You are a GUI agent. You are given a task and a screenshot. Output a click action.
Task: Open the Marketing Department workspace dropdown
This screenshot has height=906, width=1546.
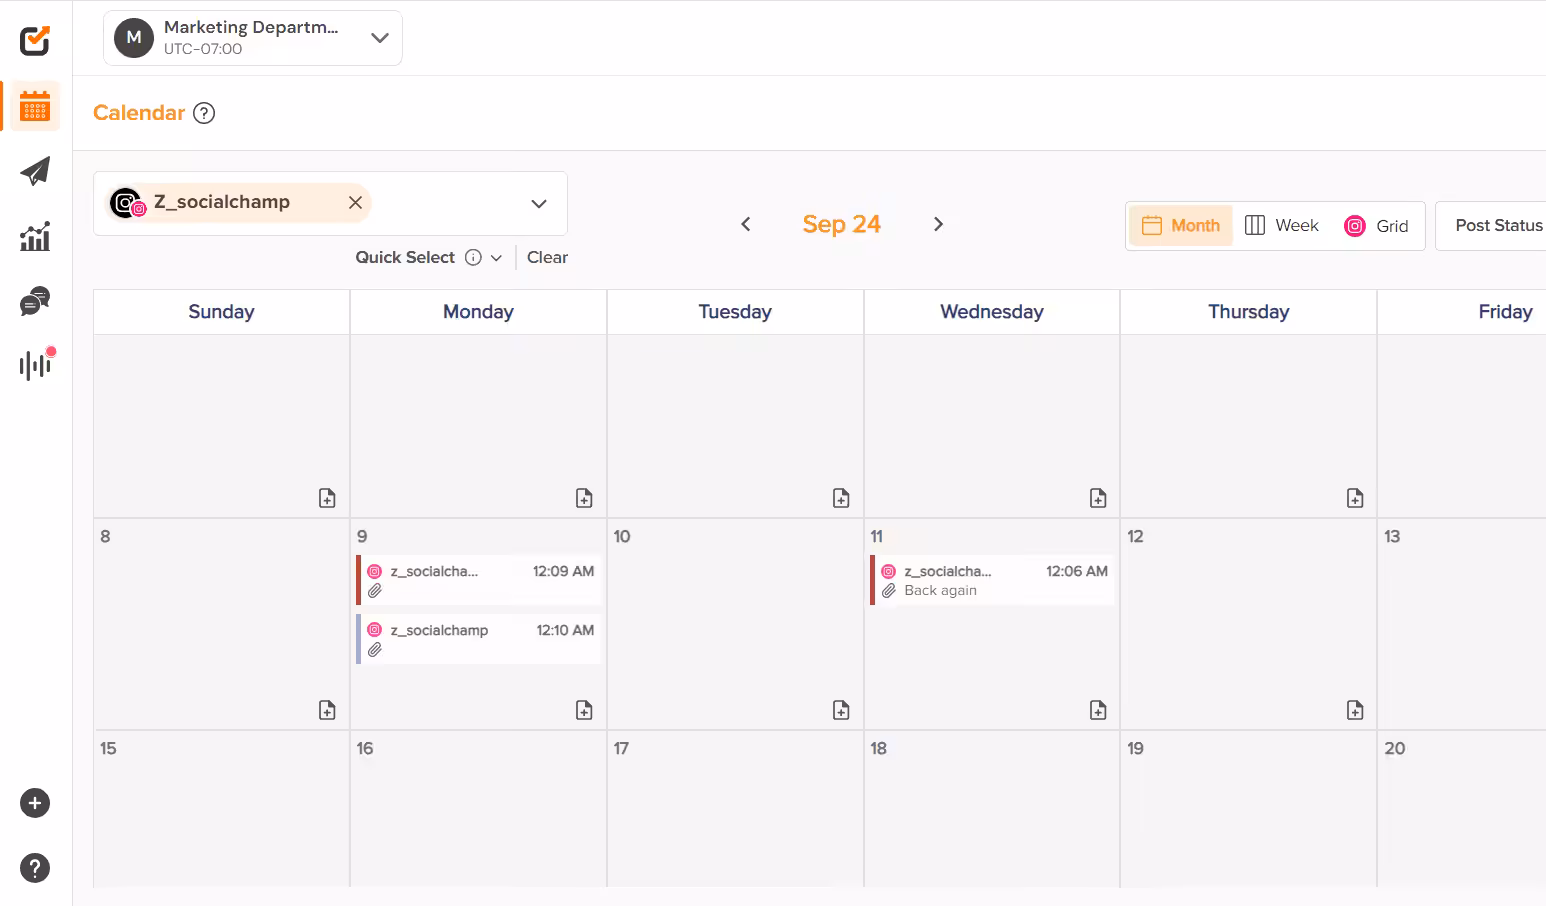(253, 38)
